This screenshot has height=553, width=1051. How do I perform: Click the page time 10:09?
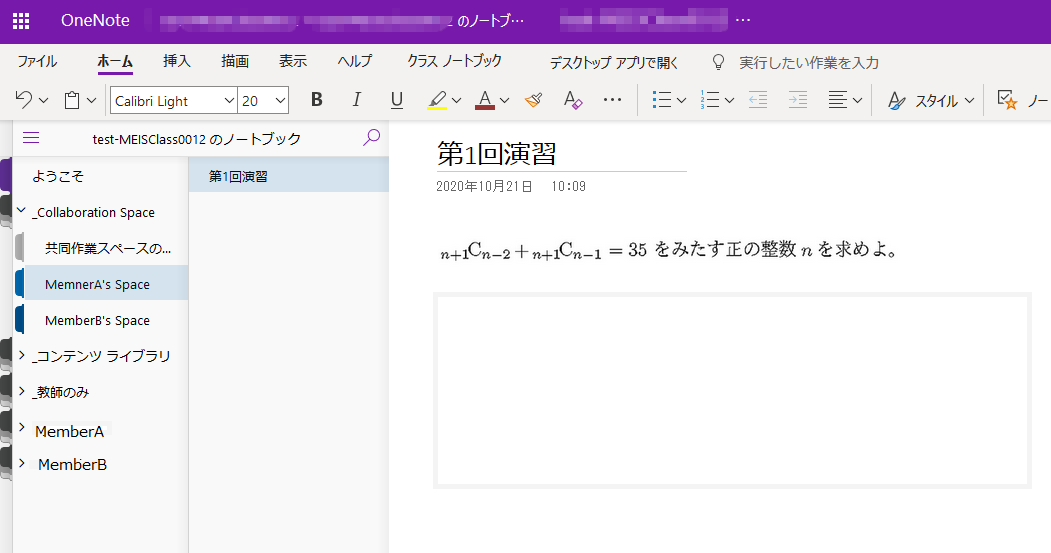(x=568, y=186)
